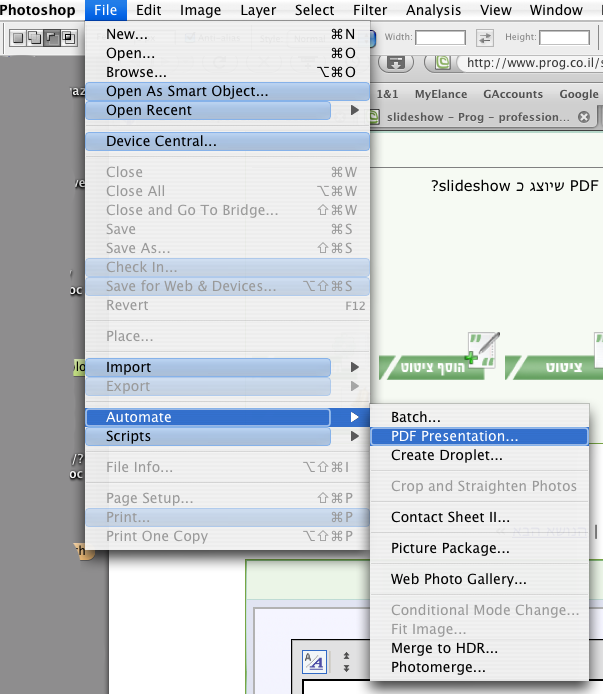Click the quote-with-pencil icon

[483, 350]
